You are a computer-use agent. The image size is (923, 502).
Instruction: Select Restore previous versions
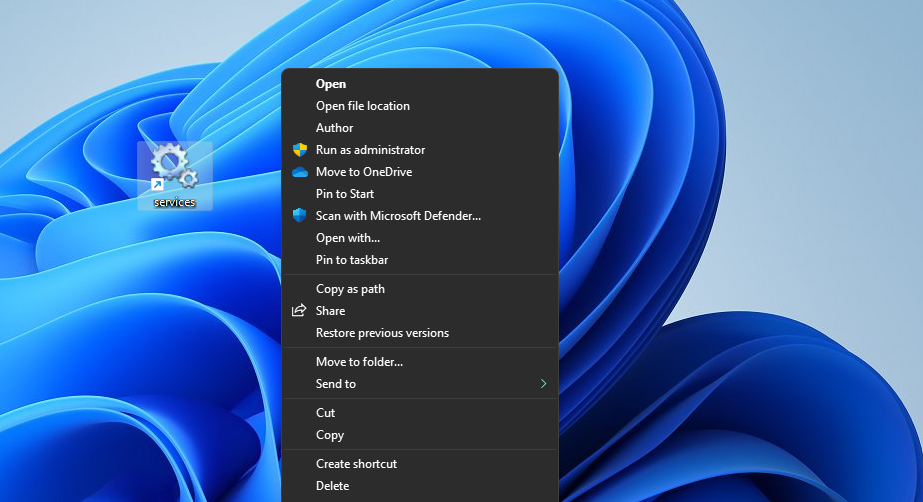(382, 333)
